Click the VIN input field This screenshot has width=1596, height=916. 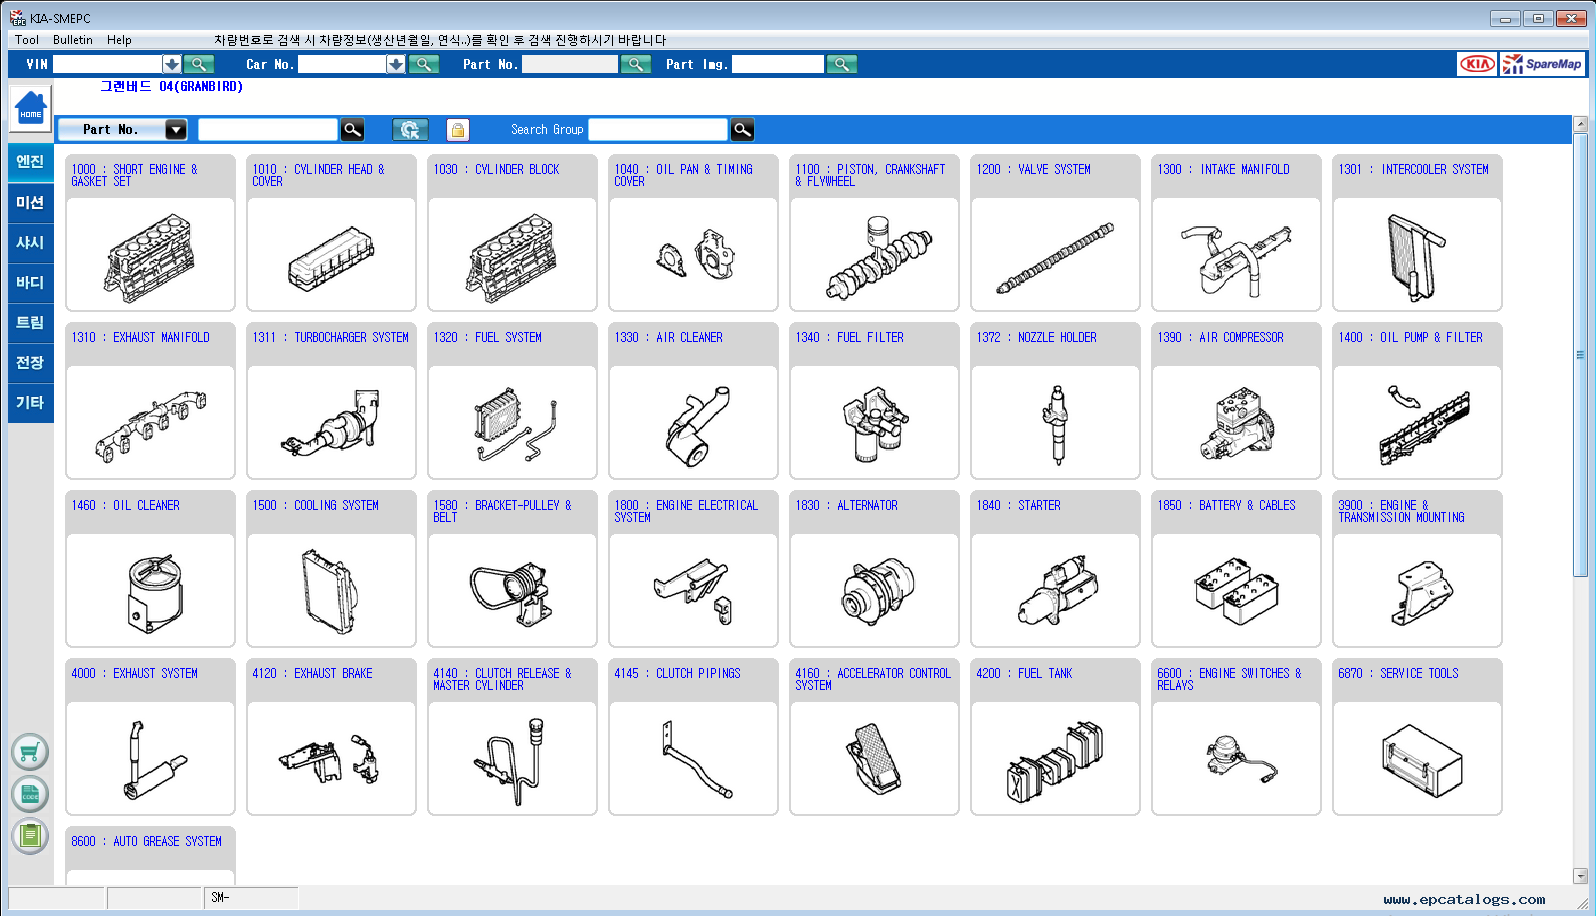point(108,64)
